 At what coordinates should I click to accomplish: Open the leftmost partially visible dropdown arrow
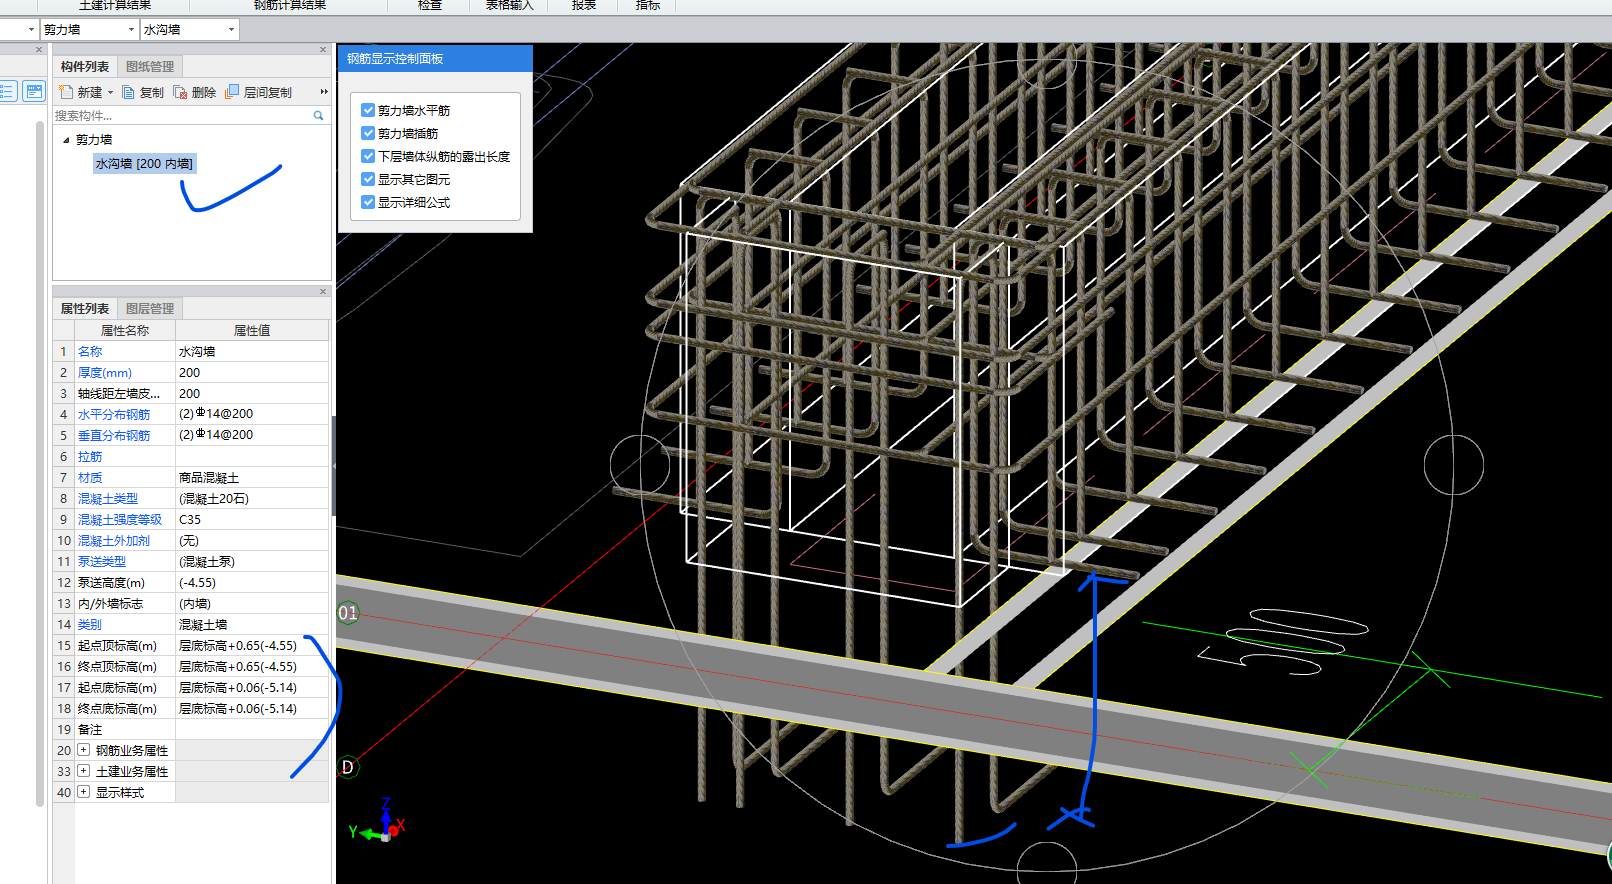coord(31,30)
